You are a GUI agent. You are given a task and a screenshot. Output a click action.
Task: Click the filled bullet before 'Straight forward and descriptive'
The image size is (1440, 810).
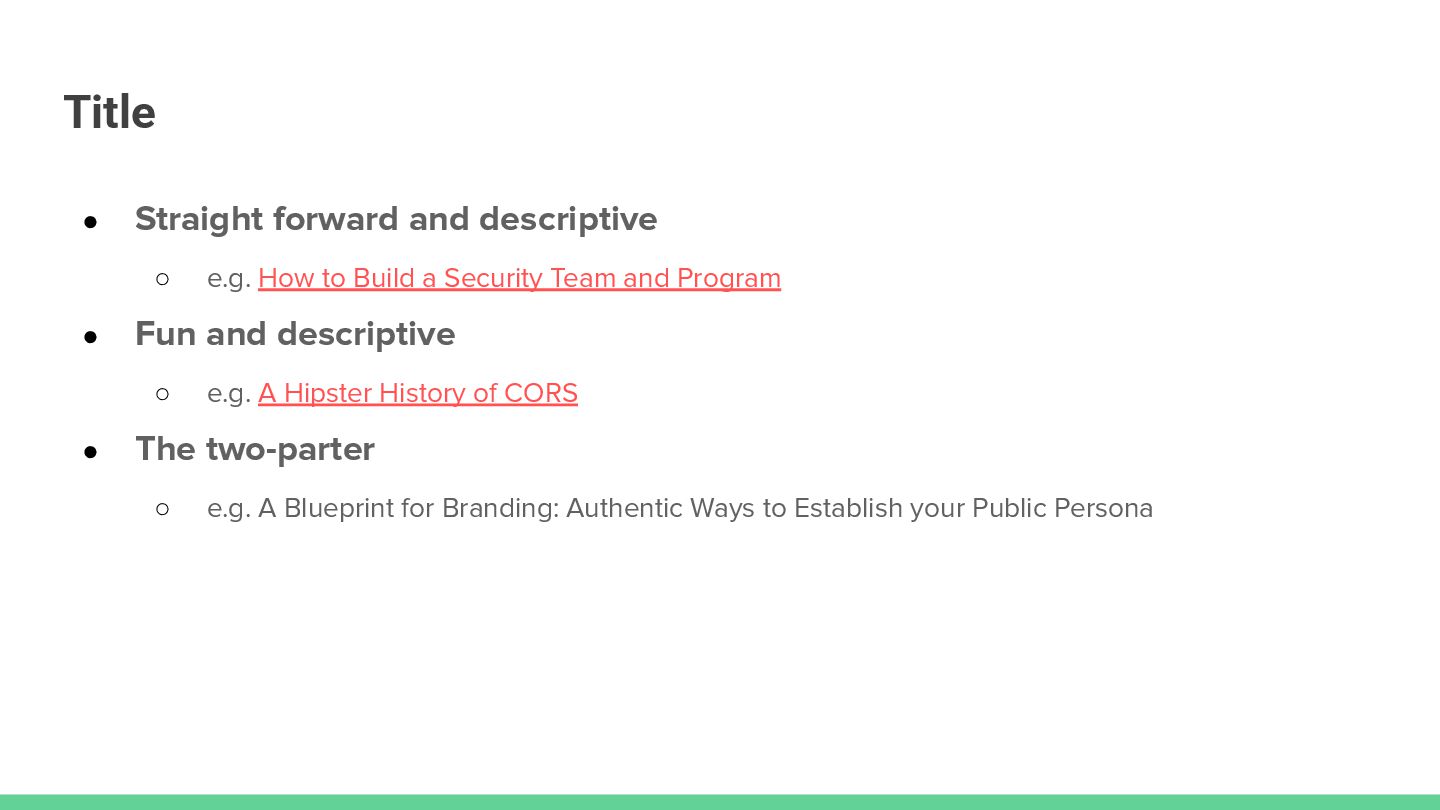pyautogui.click(x=90, y=221)
